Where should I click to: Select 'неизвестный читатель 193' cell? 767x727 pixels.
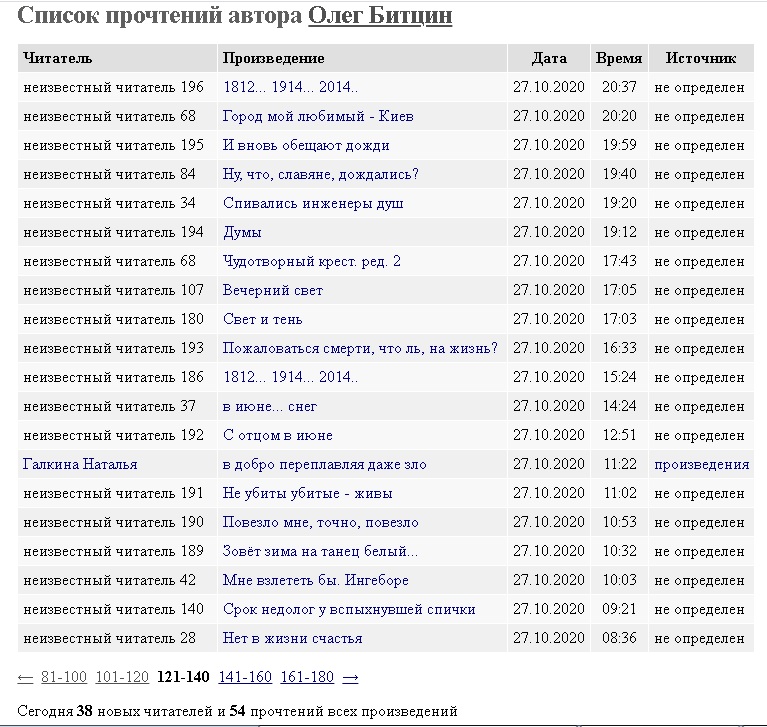117,348
